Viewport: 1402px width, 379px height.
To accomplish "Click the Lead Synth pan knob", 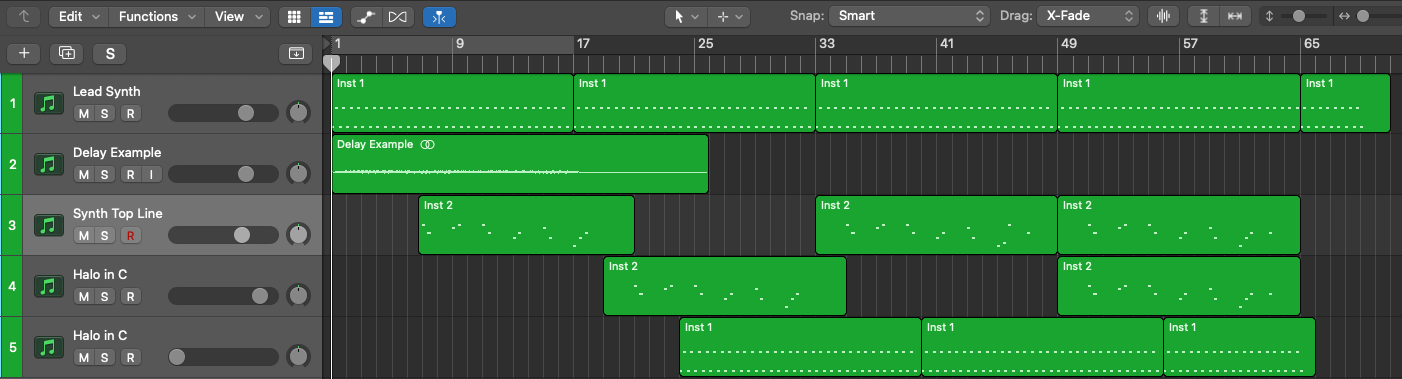I will 298,113.
